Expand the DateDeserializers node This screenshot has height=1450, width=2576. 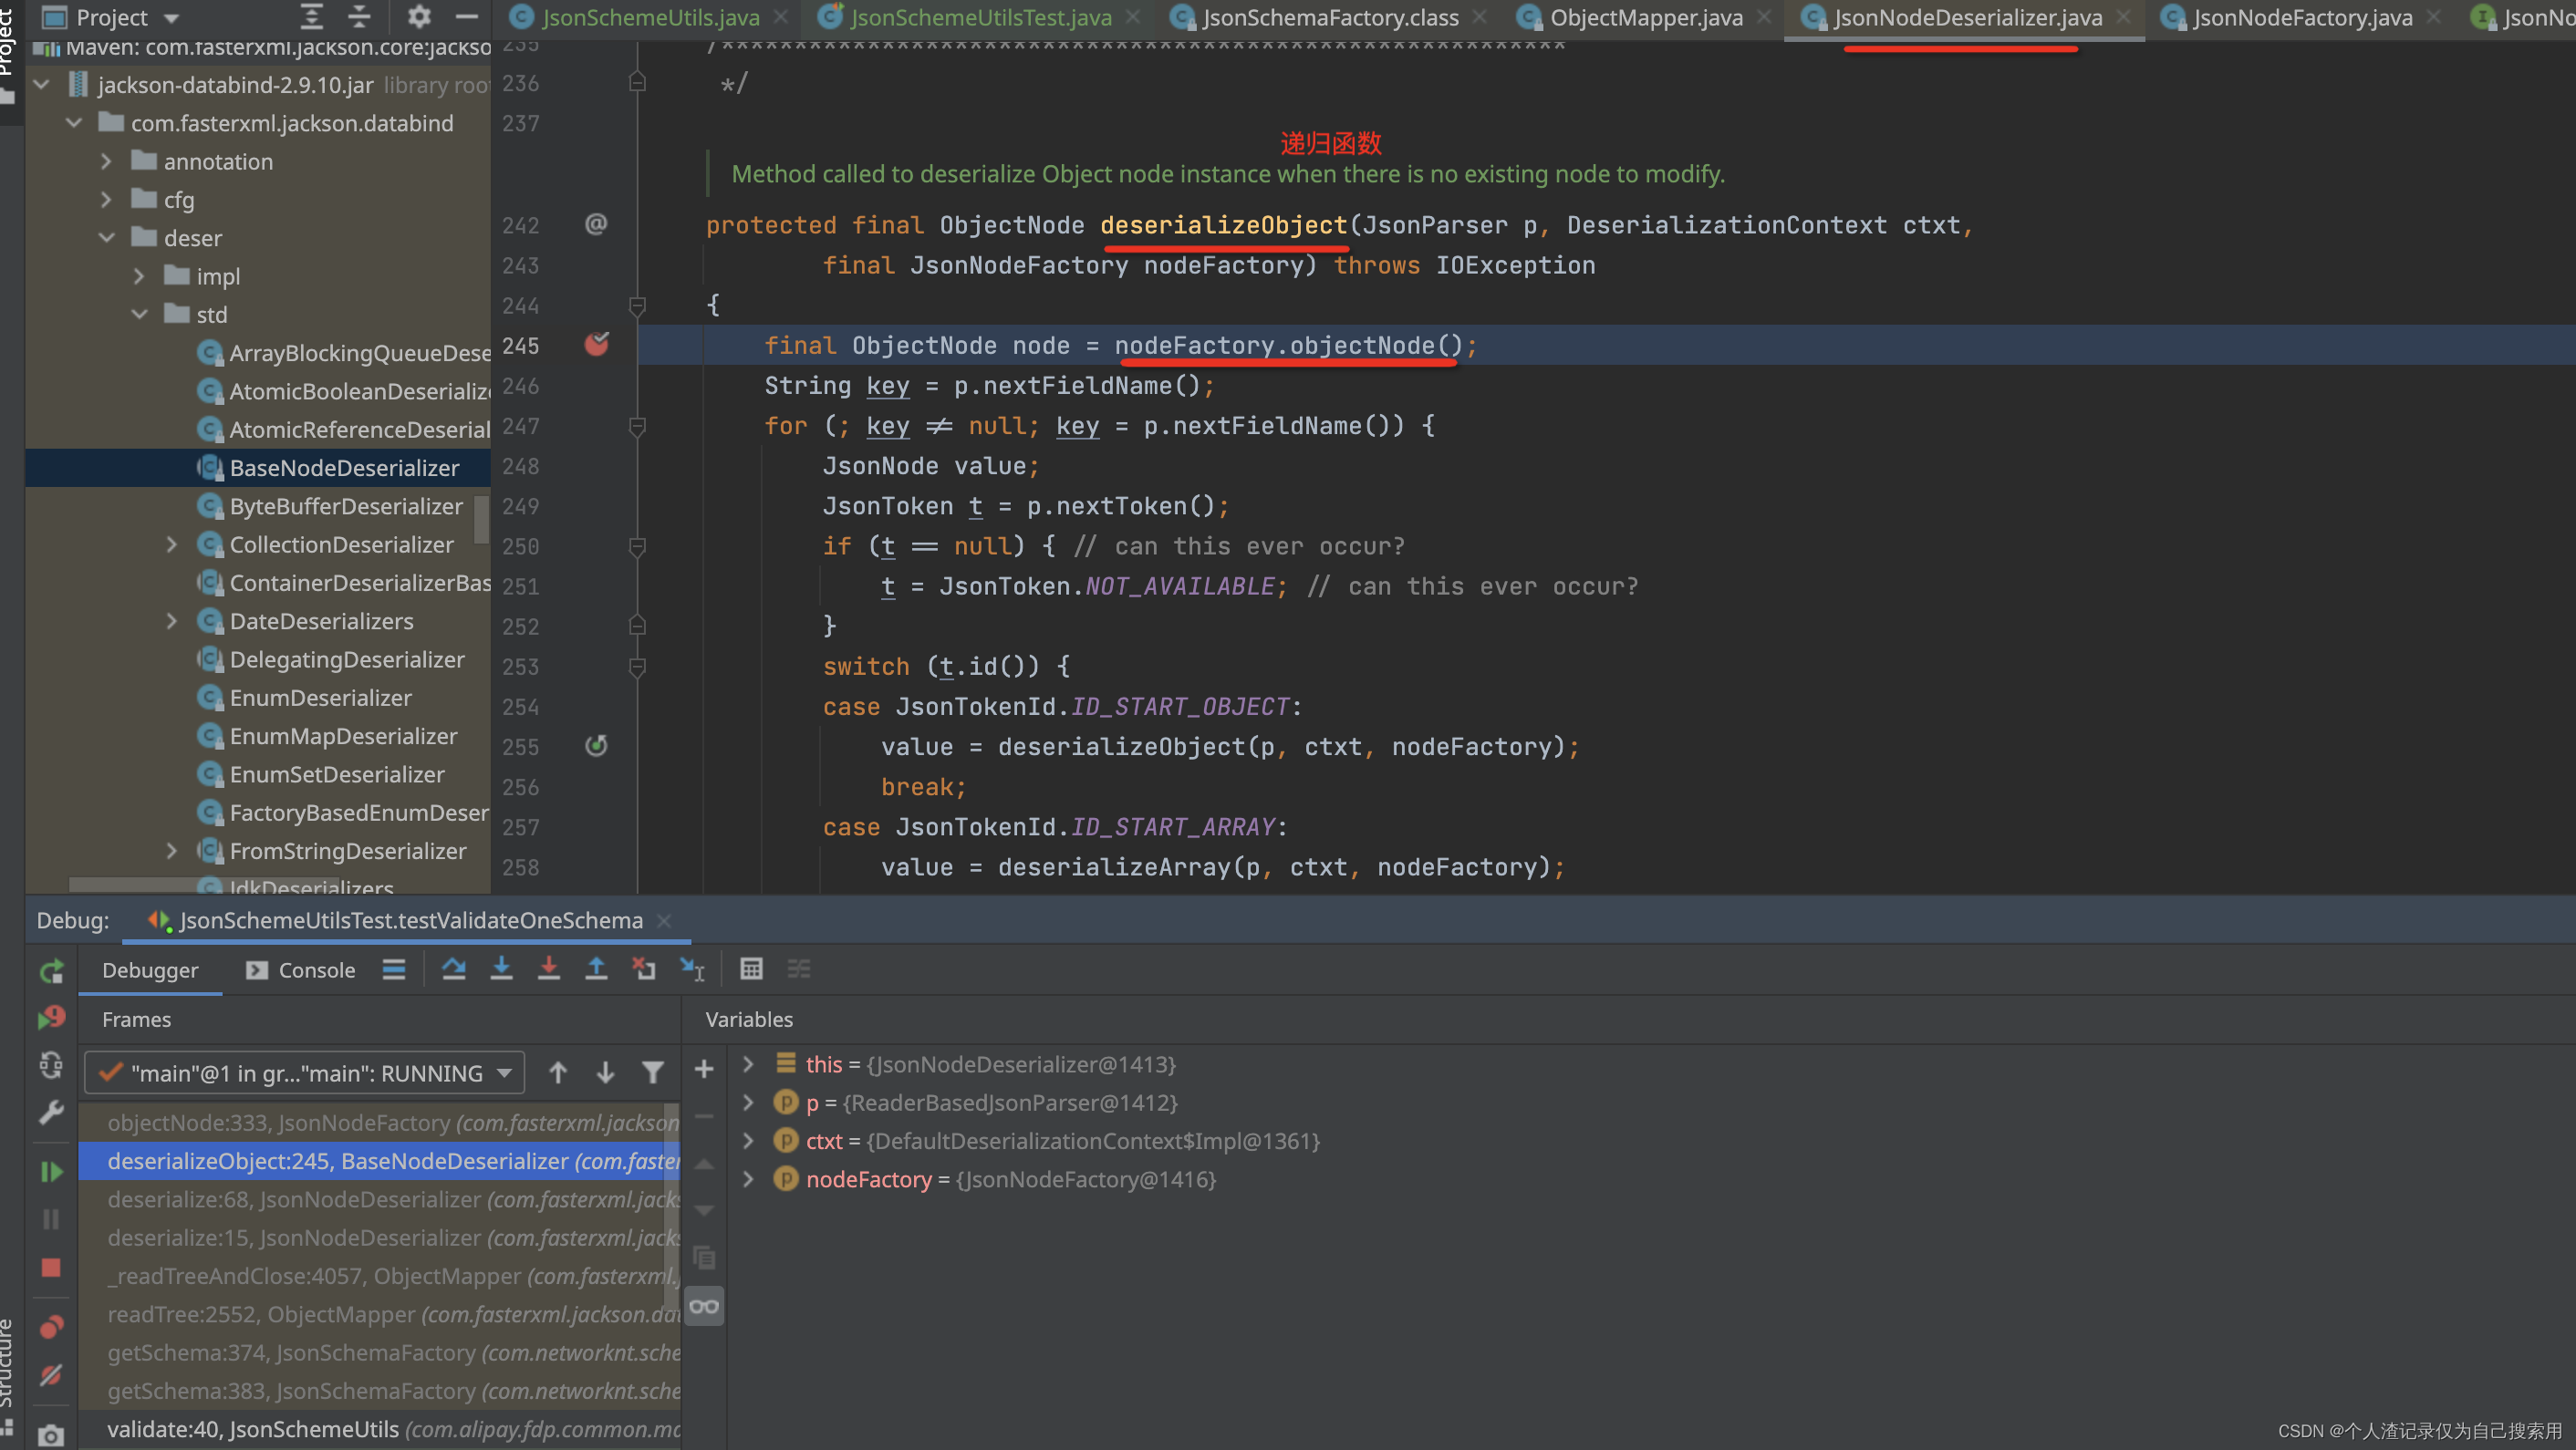pyautogui.click(x=172, y=621)
